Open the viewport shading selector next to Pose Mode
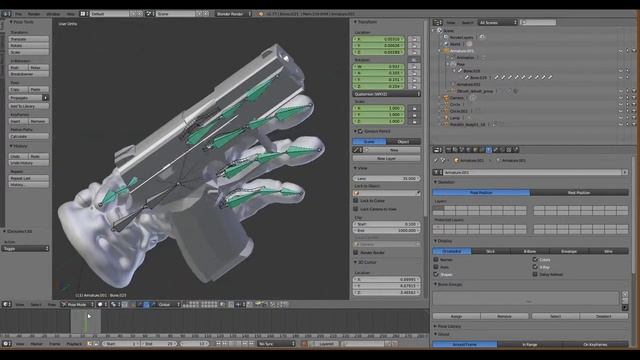 [102, 304]
